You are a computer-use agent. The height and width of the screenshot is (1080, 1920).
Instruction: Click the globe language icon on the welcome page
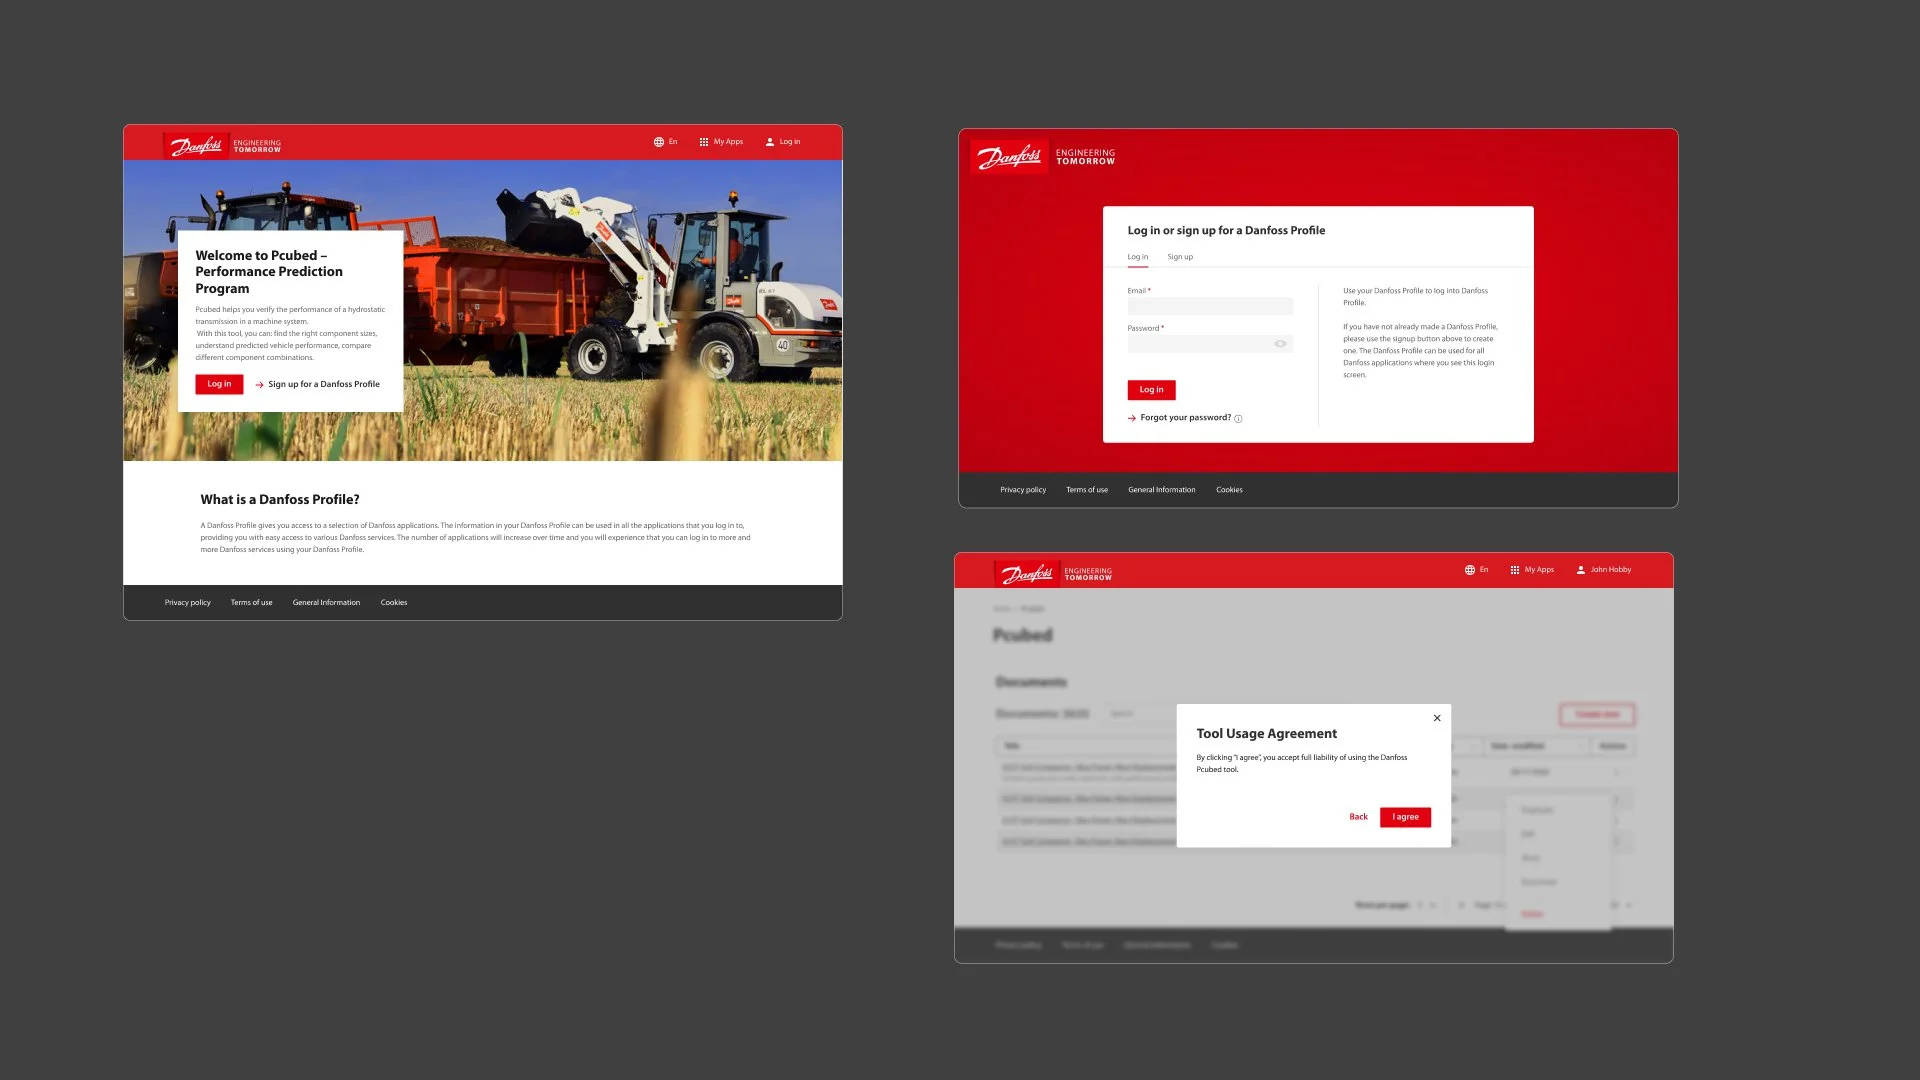tap(659, 142)
